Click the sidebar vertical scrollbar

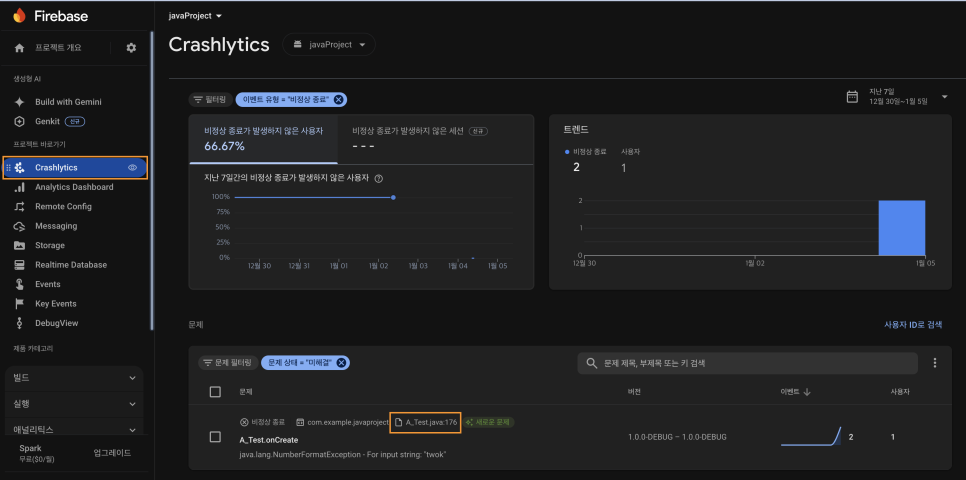coord(152,182)
